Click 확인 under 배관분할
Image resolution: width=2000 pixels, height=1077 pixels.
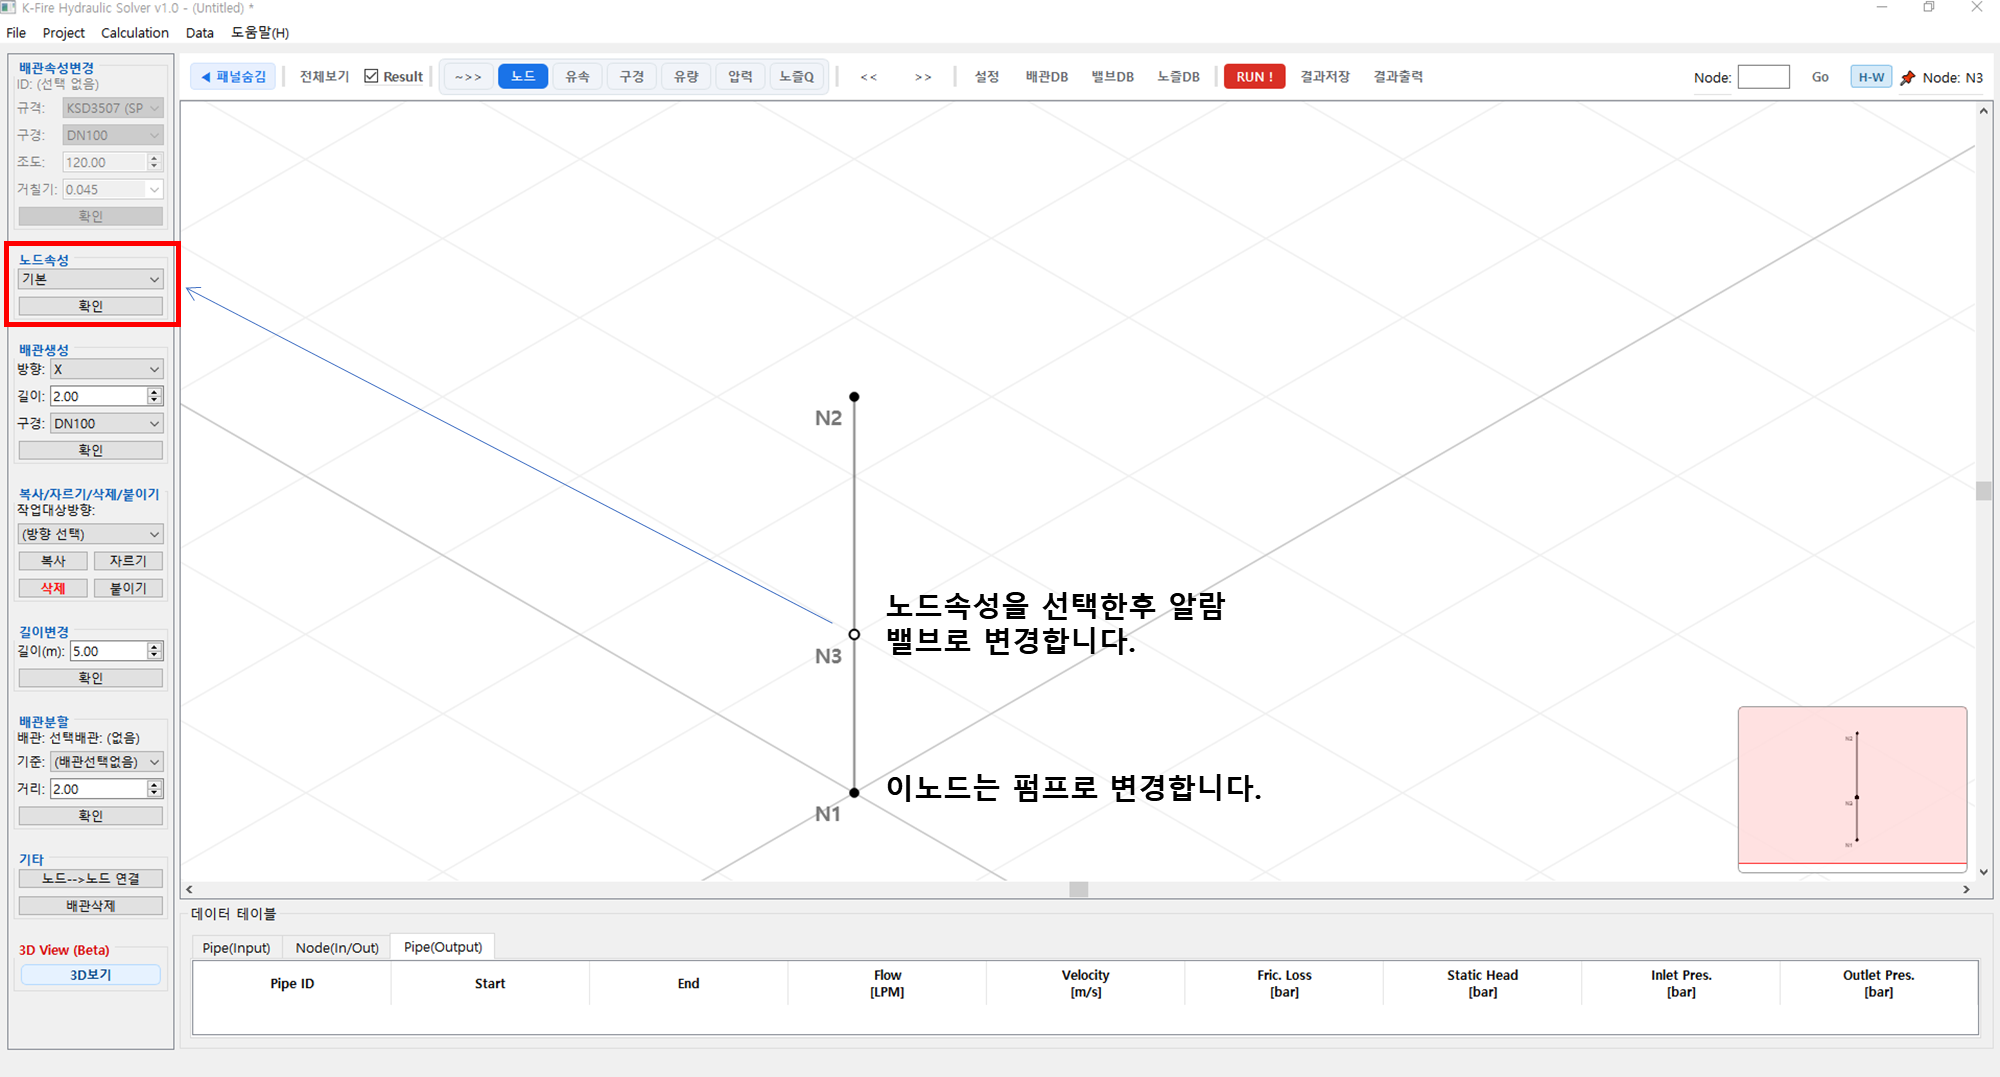tap(91, 816)
